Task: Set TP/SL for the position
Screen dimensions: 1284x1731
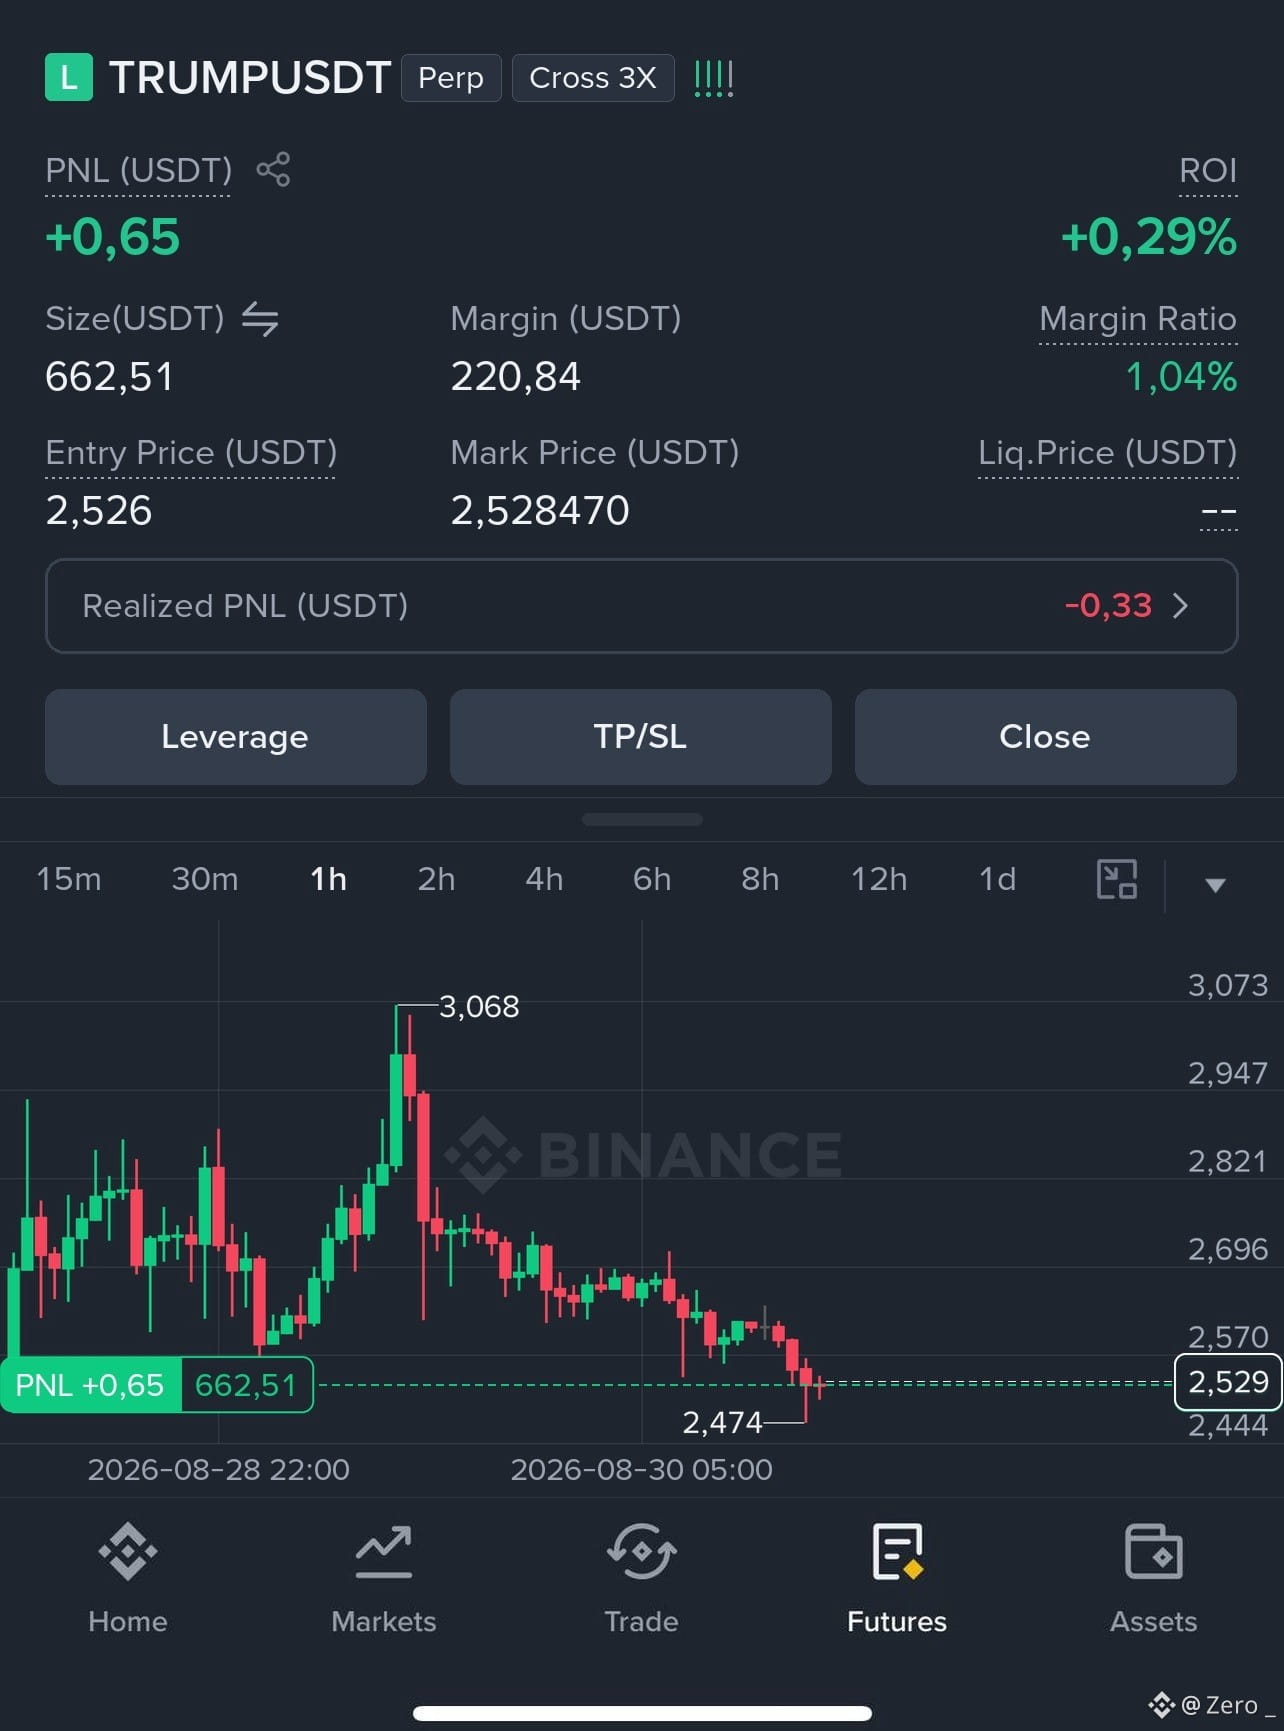Action: (x=641, y=737)
